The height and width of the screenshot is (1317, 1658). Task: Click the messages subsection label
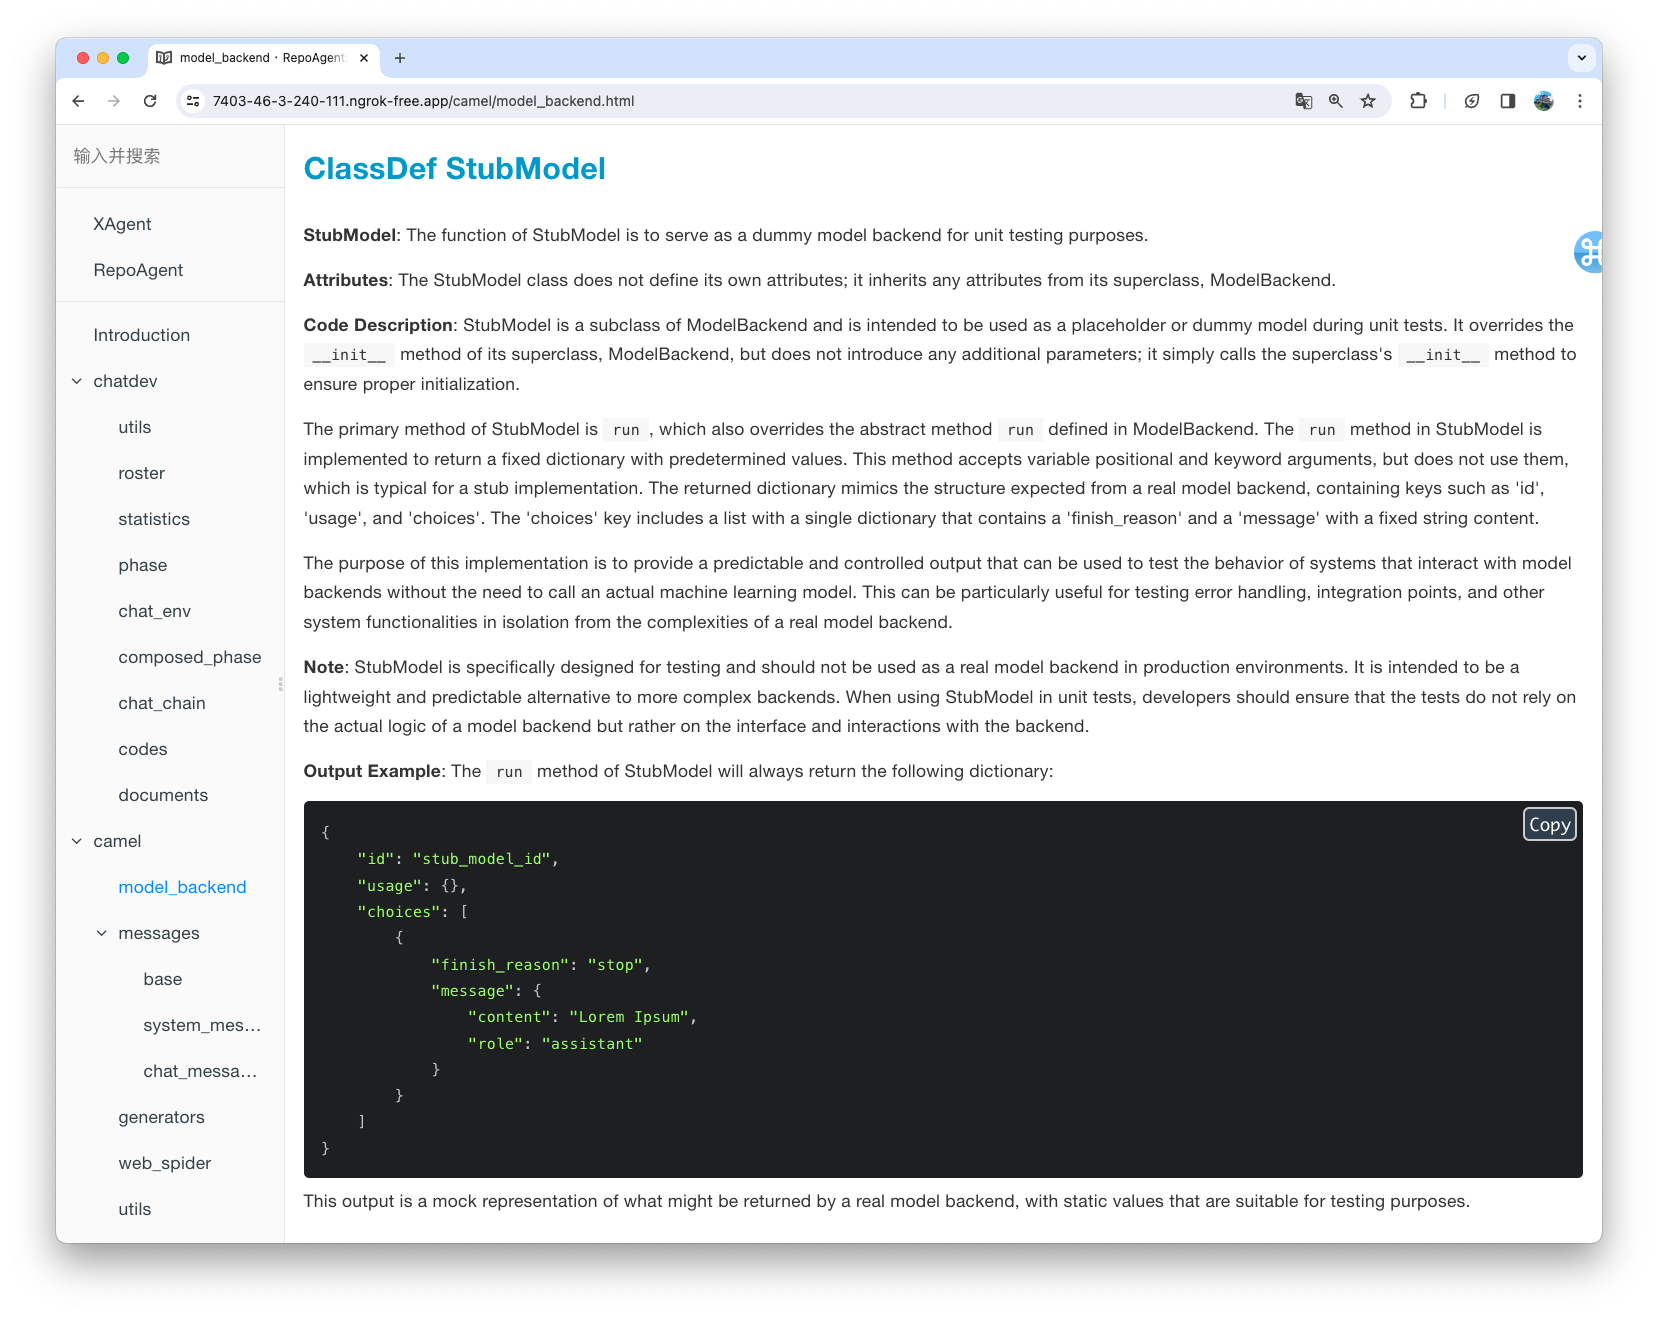pyautogui.click(x=159, y=933)
